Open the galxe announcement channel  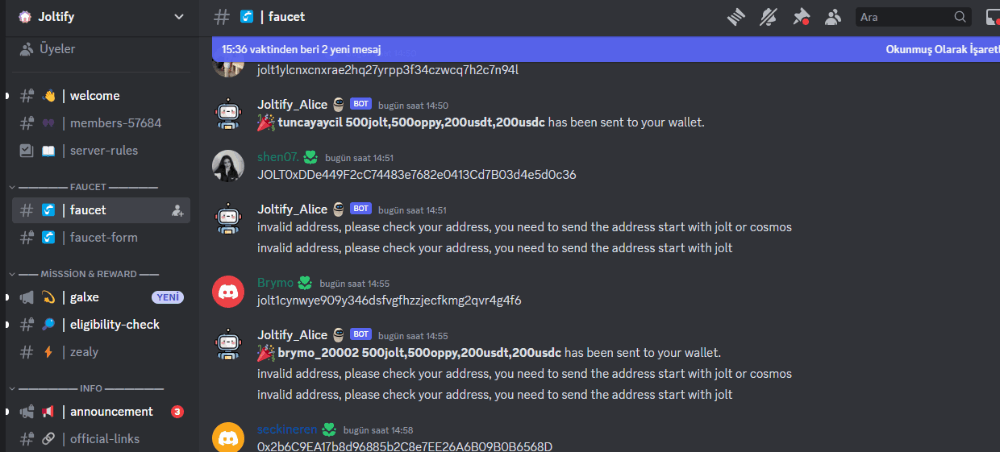point(101,297)
